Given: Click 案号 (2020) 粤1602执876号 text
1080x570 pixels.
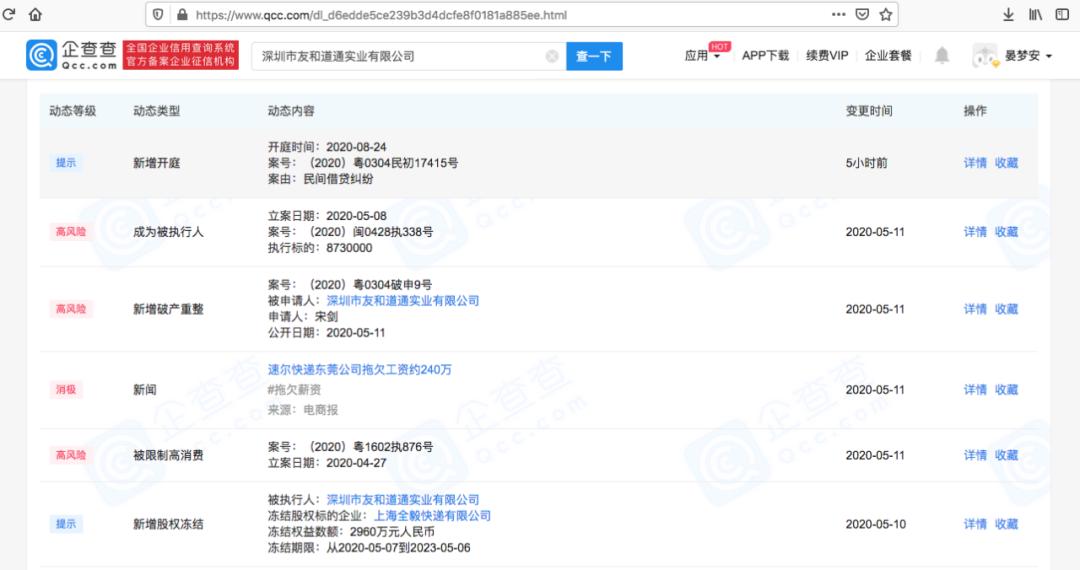Looking at the screenshot, I should point(351,447).
